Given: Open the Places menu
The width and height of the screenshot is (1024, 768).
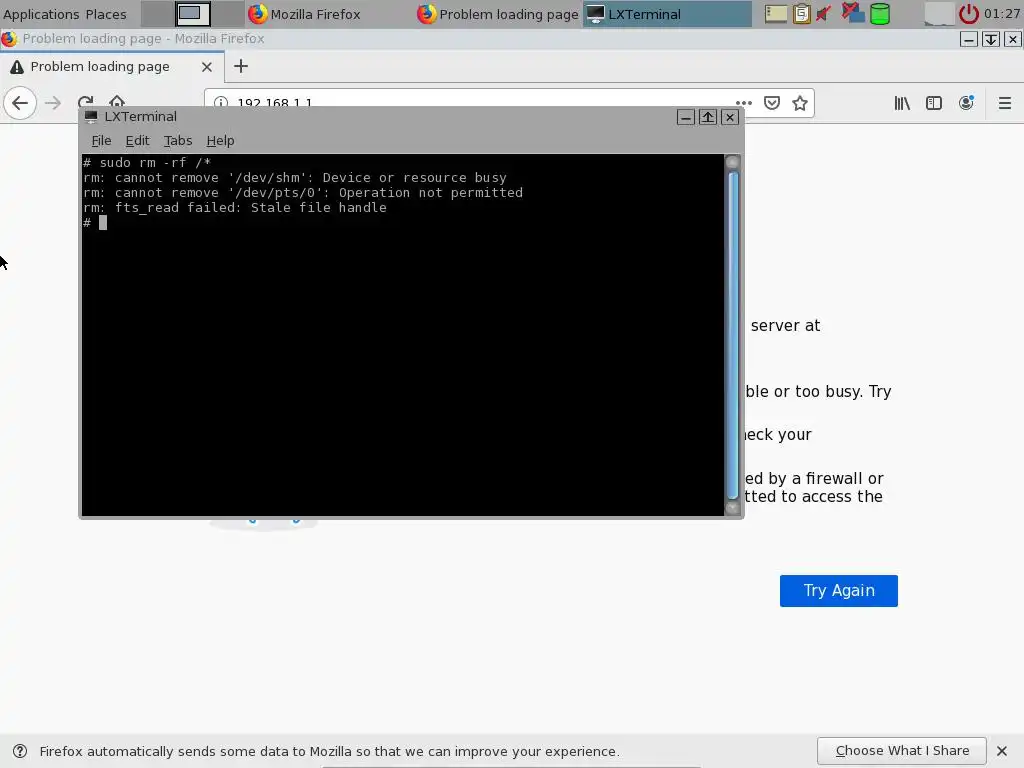Looking at the screenshot, I should 106,14.
